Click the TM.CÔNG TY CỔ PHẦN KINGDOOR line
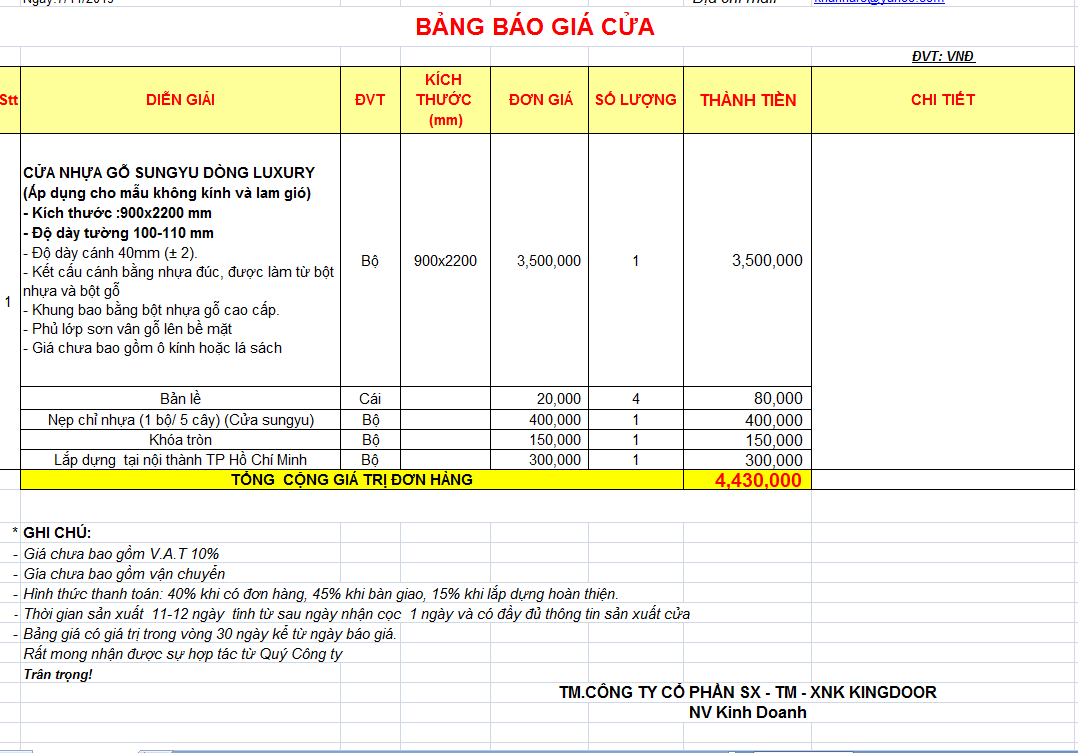The image size is (1078, 753). 748,692
